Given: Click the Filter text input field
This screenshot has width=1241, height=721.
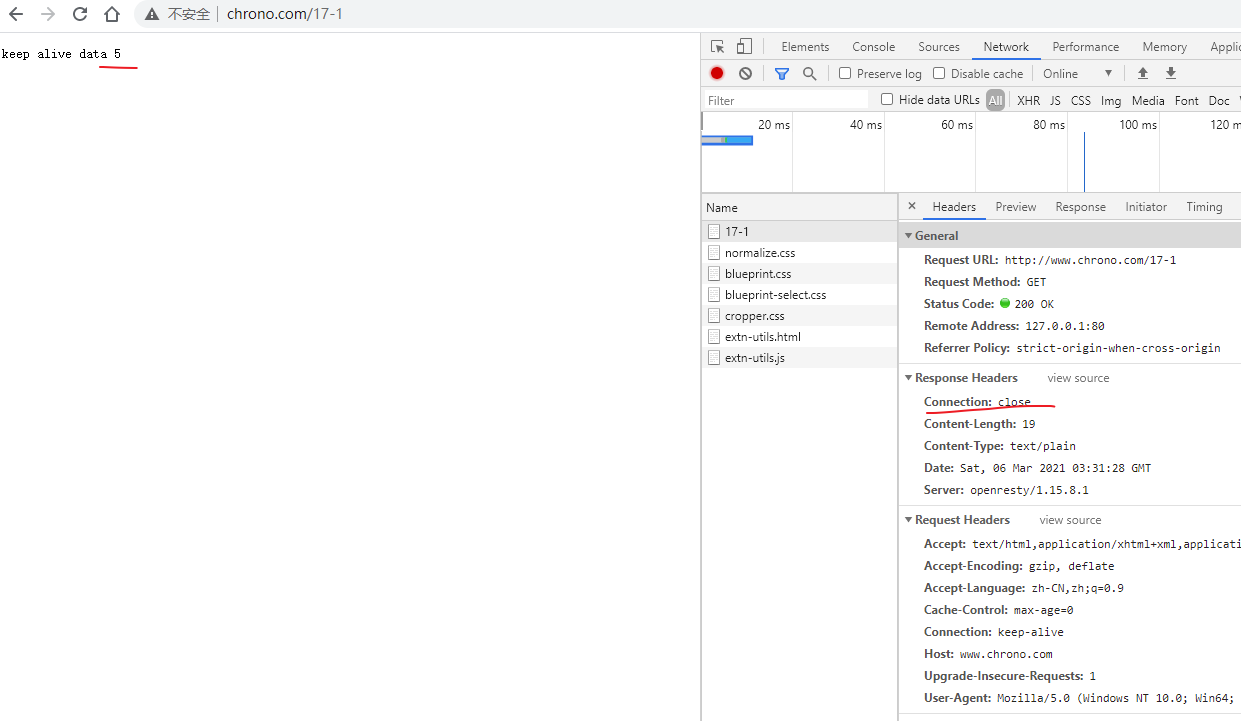Looking at the screenshot, I should click(x=785, y=100).
